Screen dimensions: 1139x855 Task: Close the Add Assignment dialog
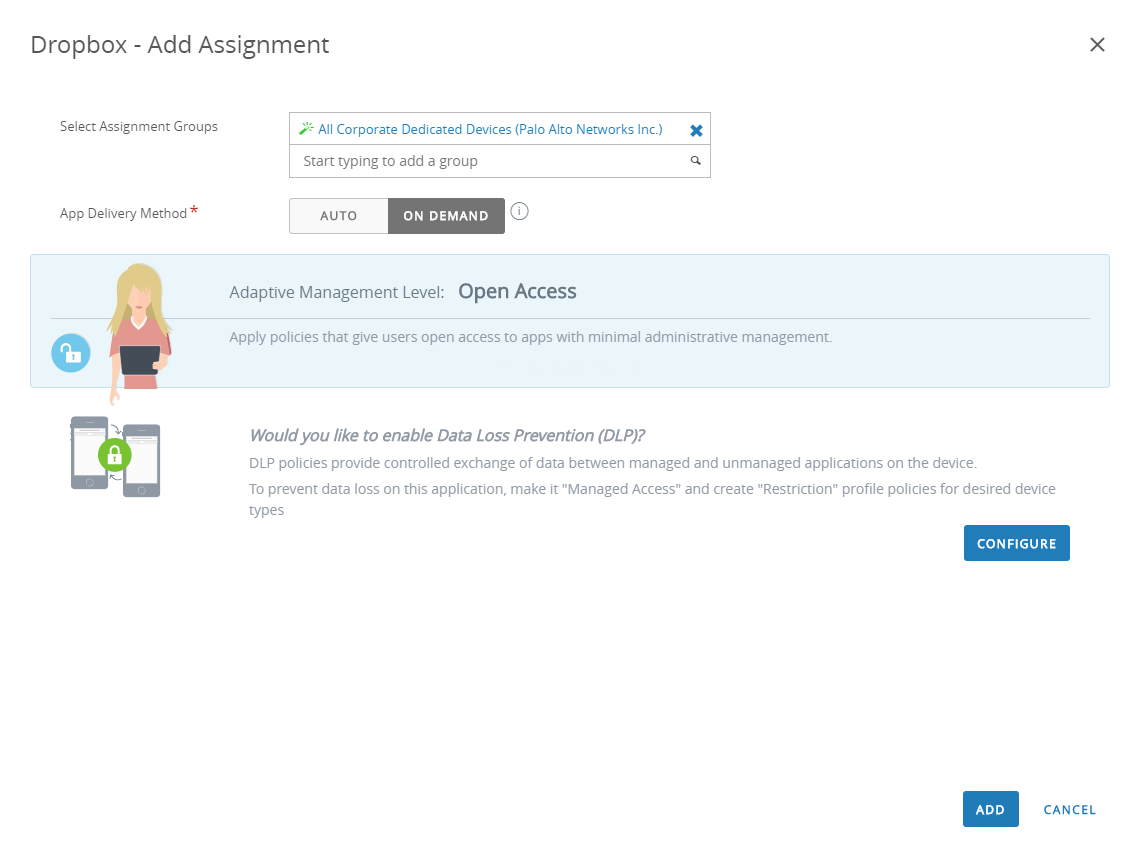[x=1097, y=45]
